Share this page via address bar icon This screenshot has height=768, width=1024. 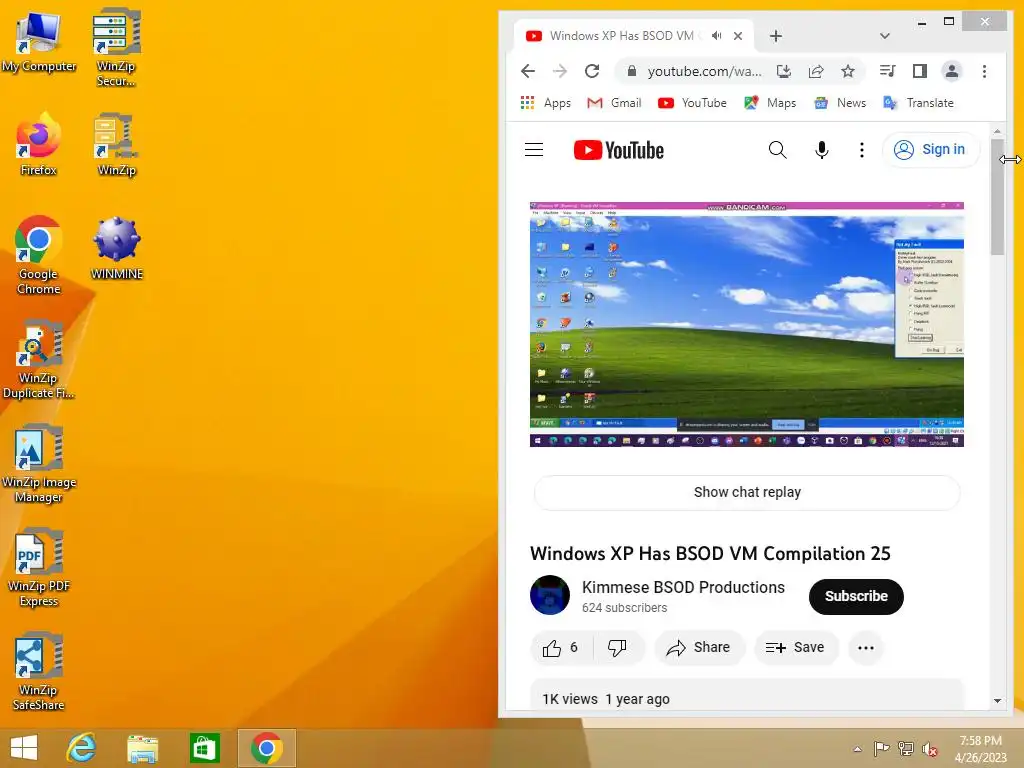(x=816, y=71)
